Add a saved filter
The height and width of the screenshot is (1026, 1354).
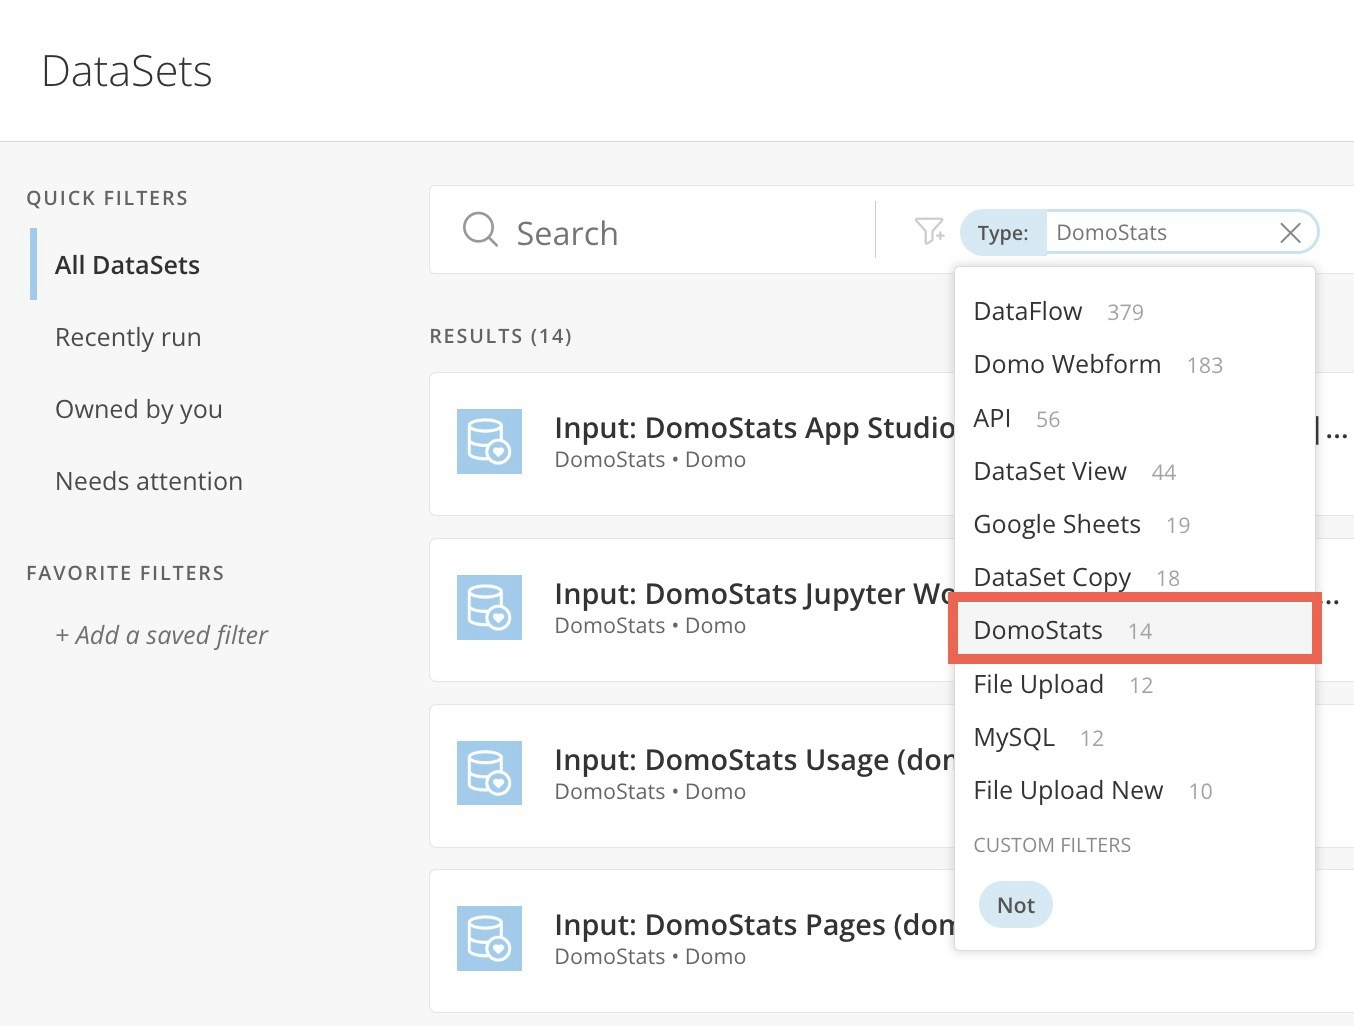tap(162, 635)
